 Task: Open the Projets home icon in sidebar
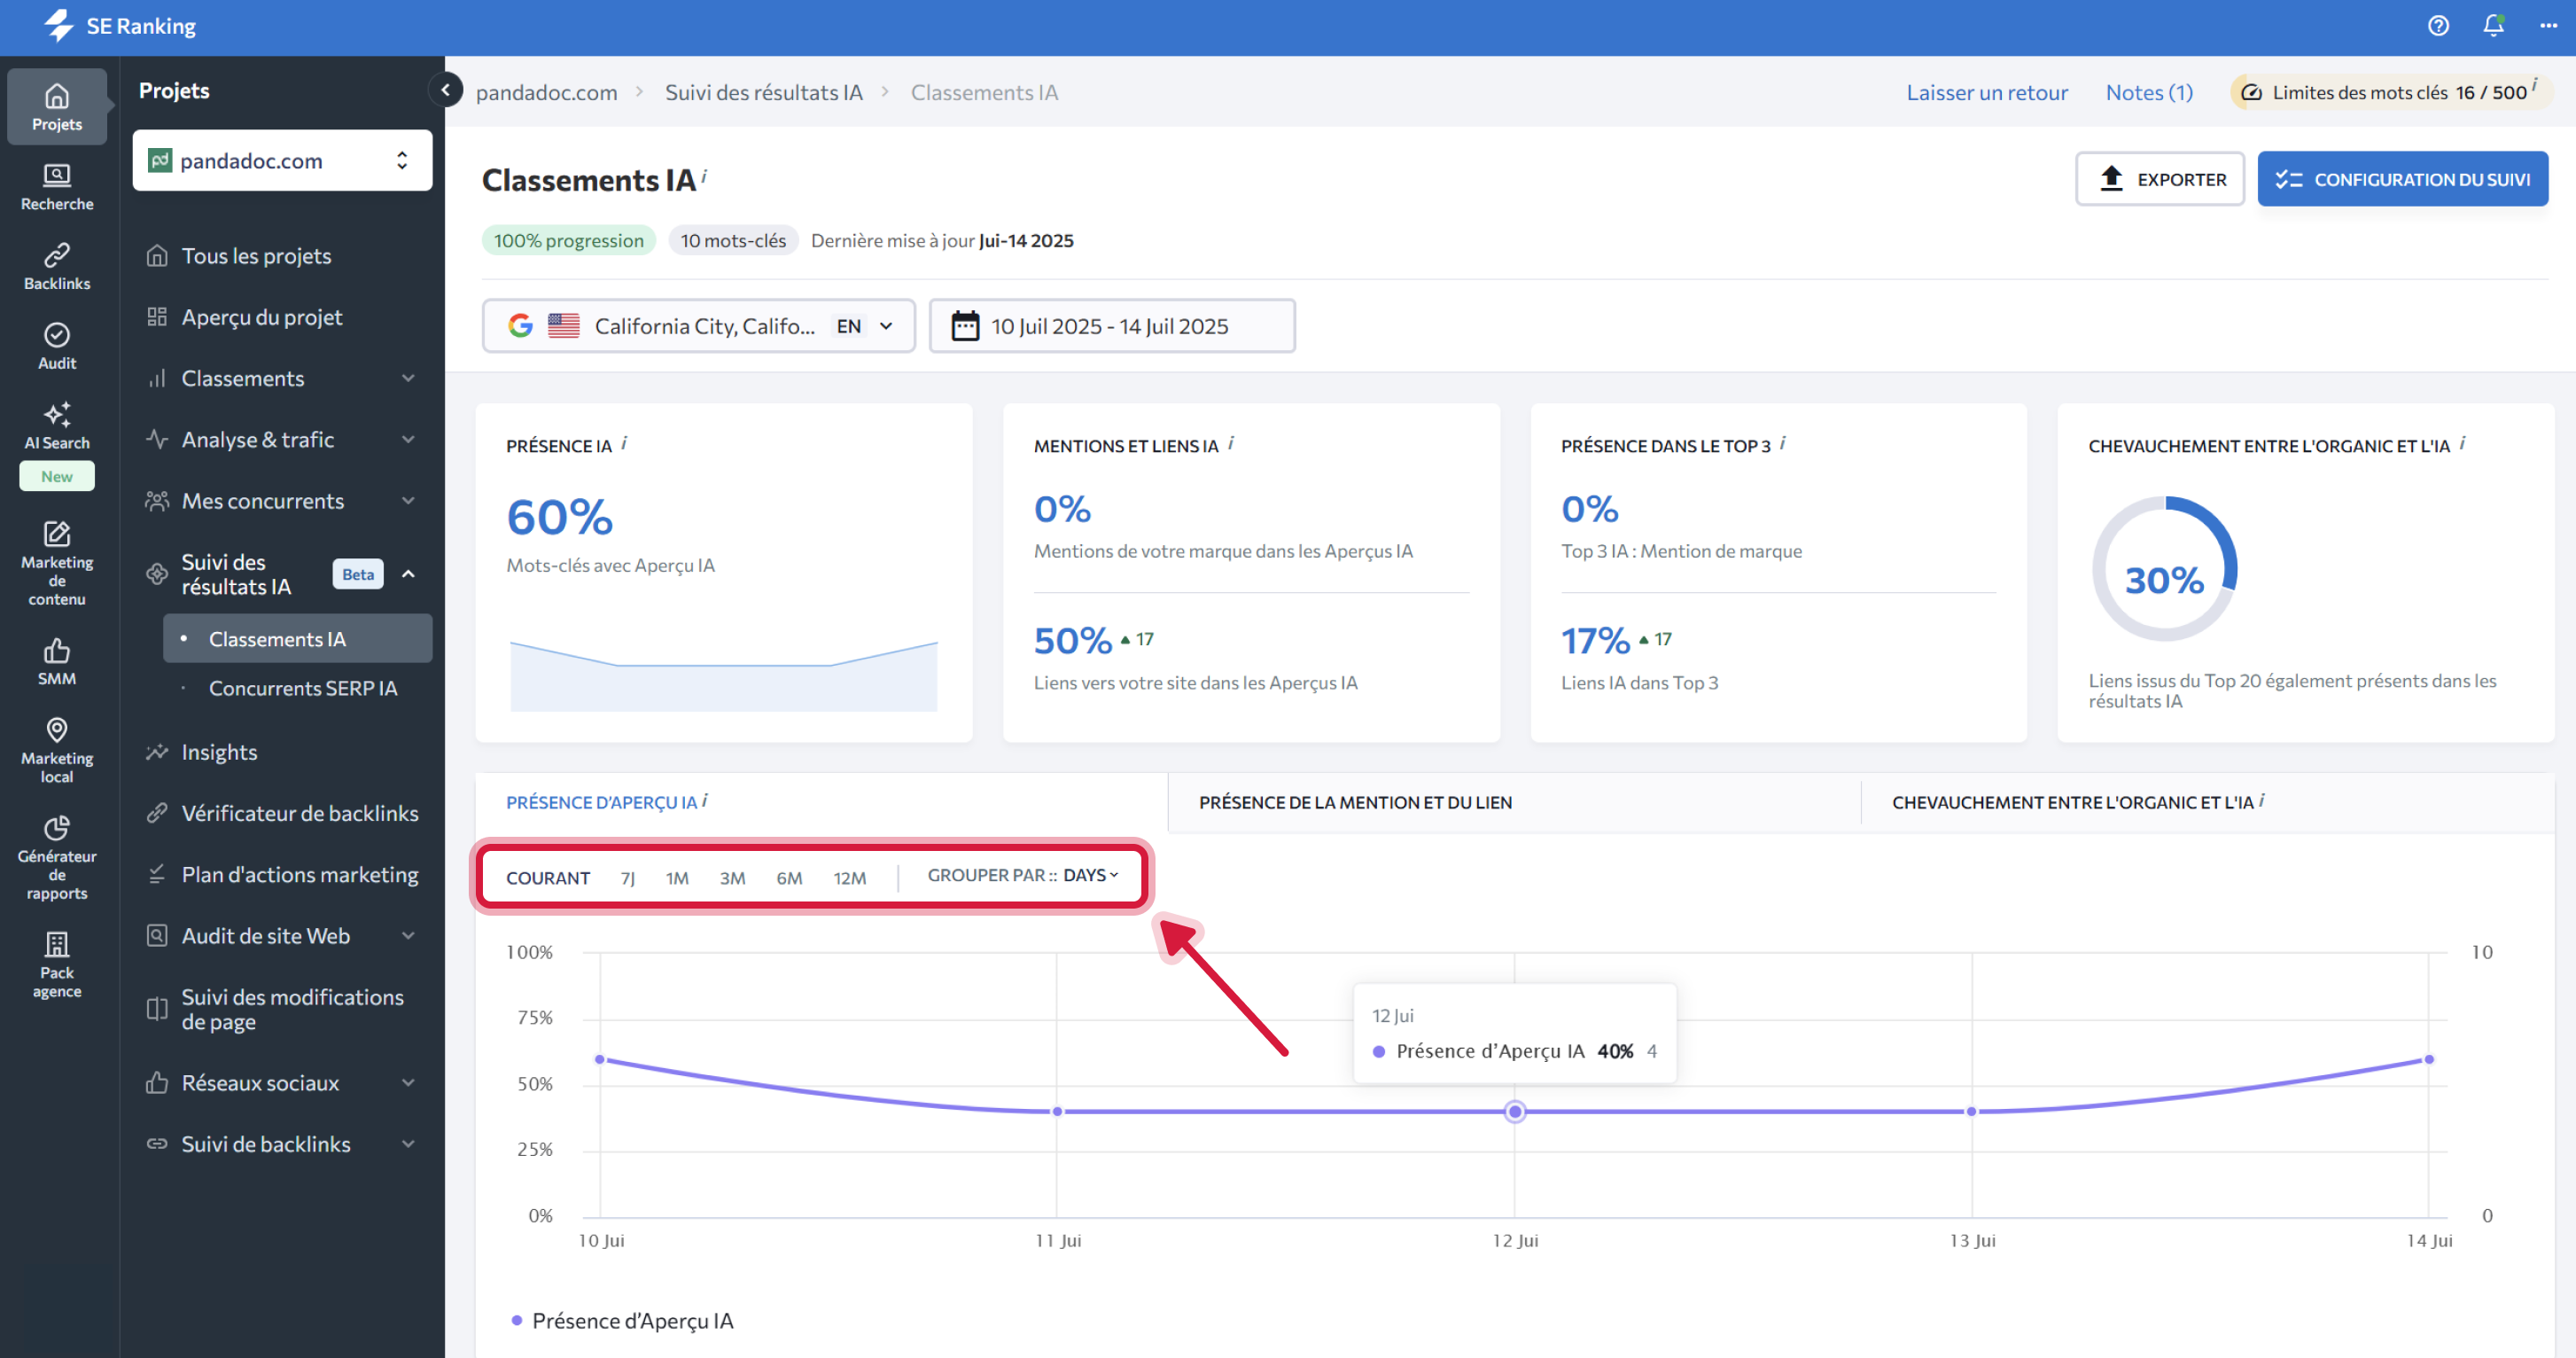coord(57,107)
